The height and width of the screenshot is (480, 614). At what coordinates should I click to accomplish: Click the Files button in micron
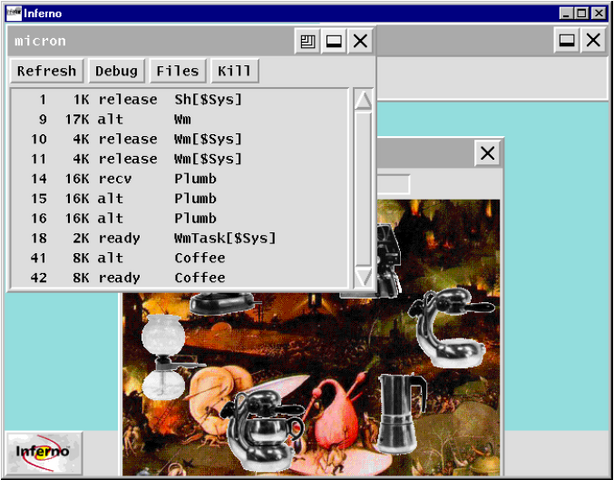(x=178, y=71)
